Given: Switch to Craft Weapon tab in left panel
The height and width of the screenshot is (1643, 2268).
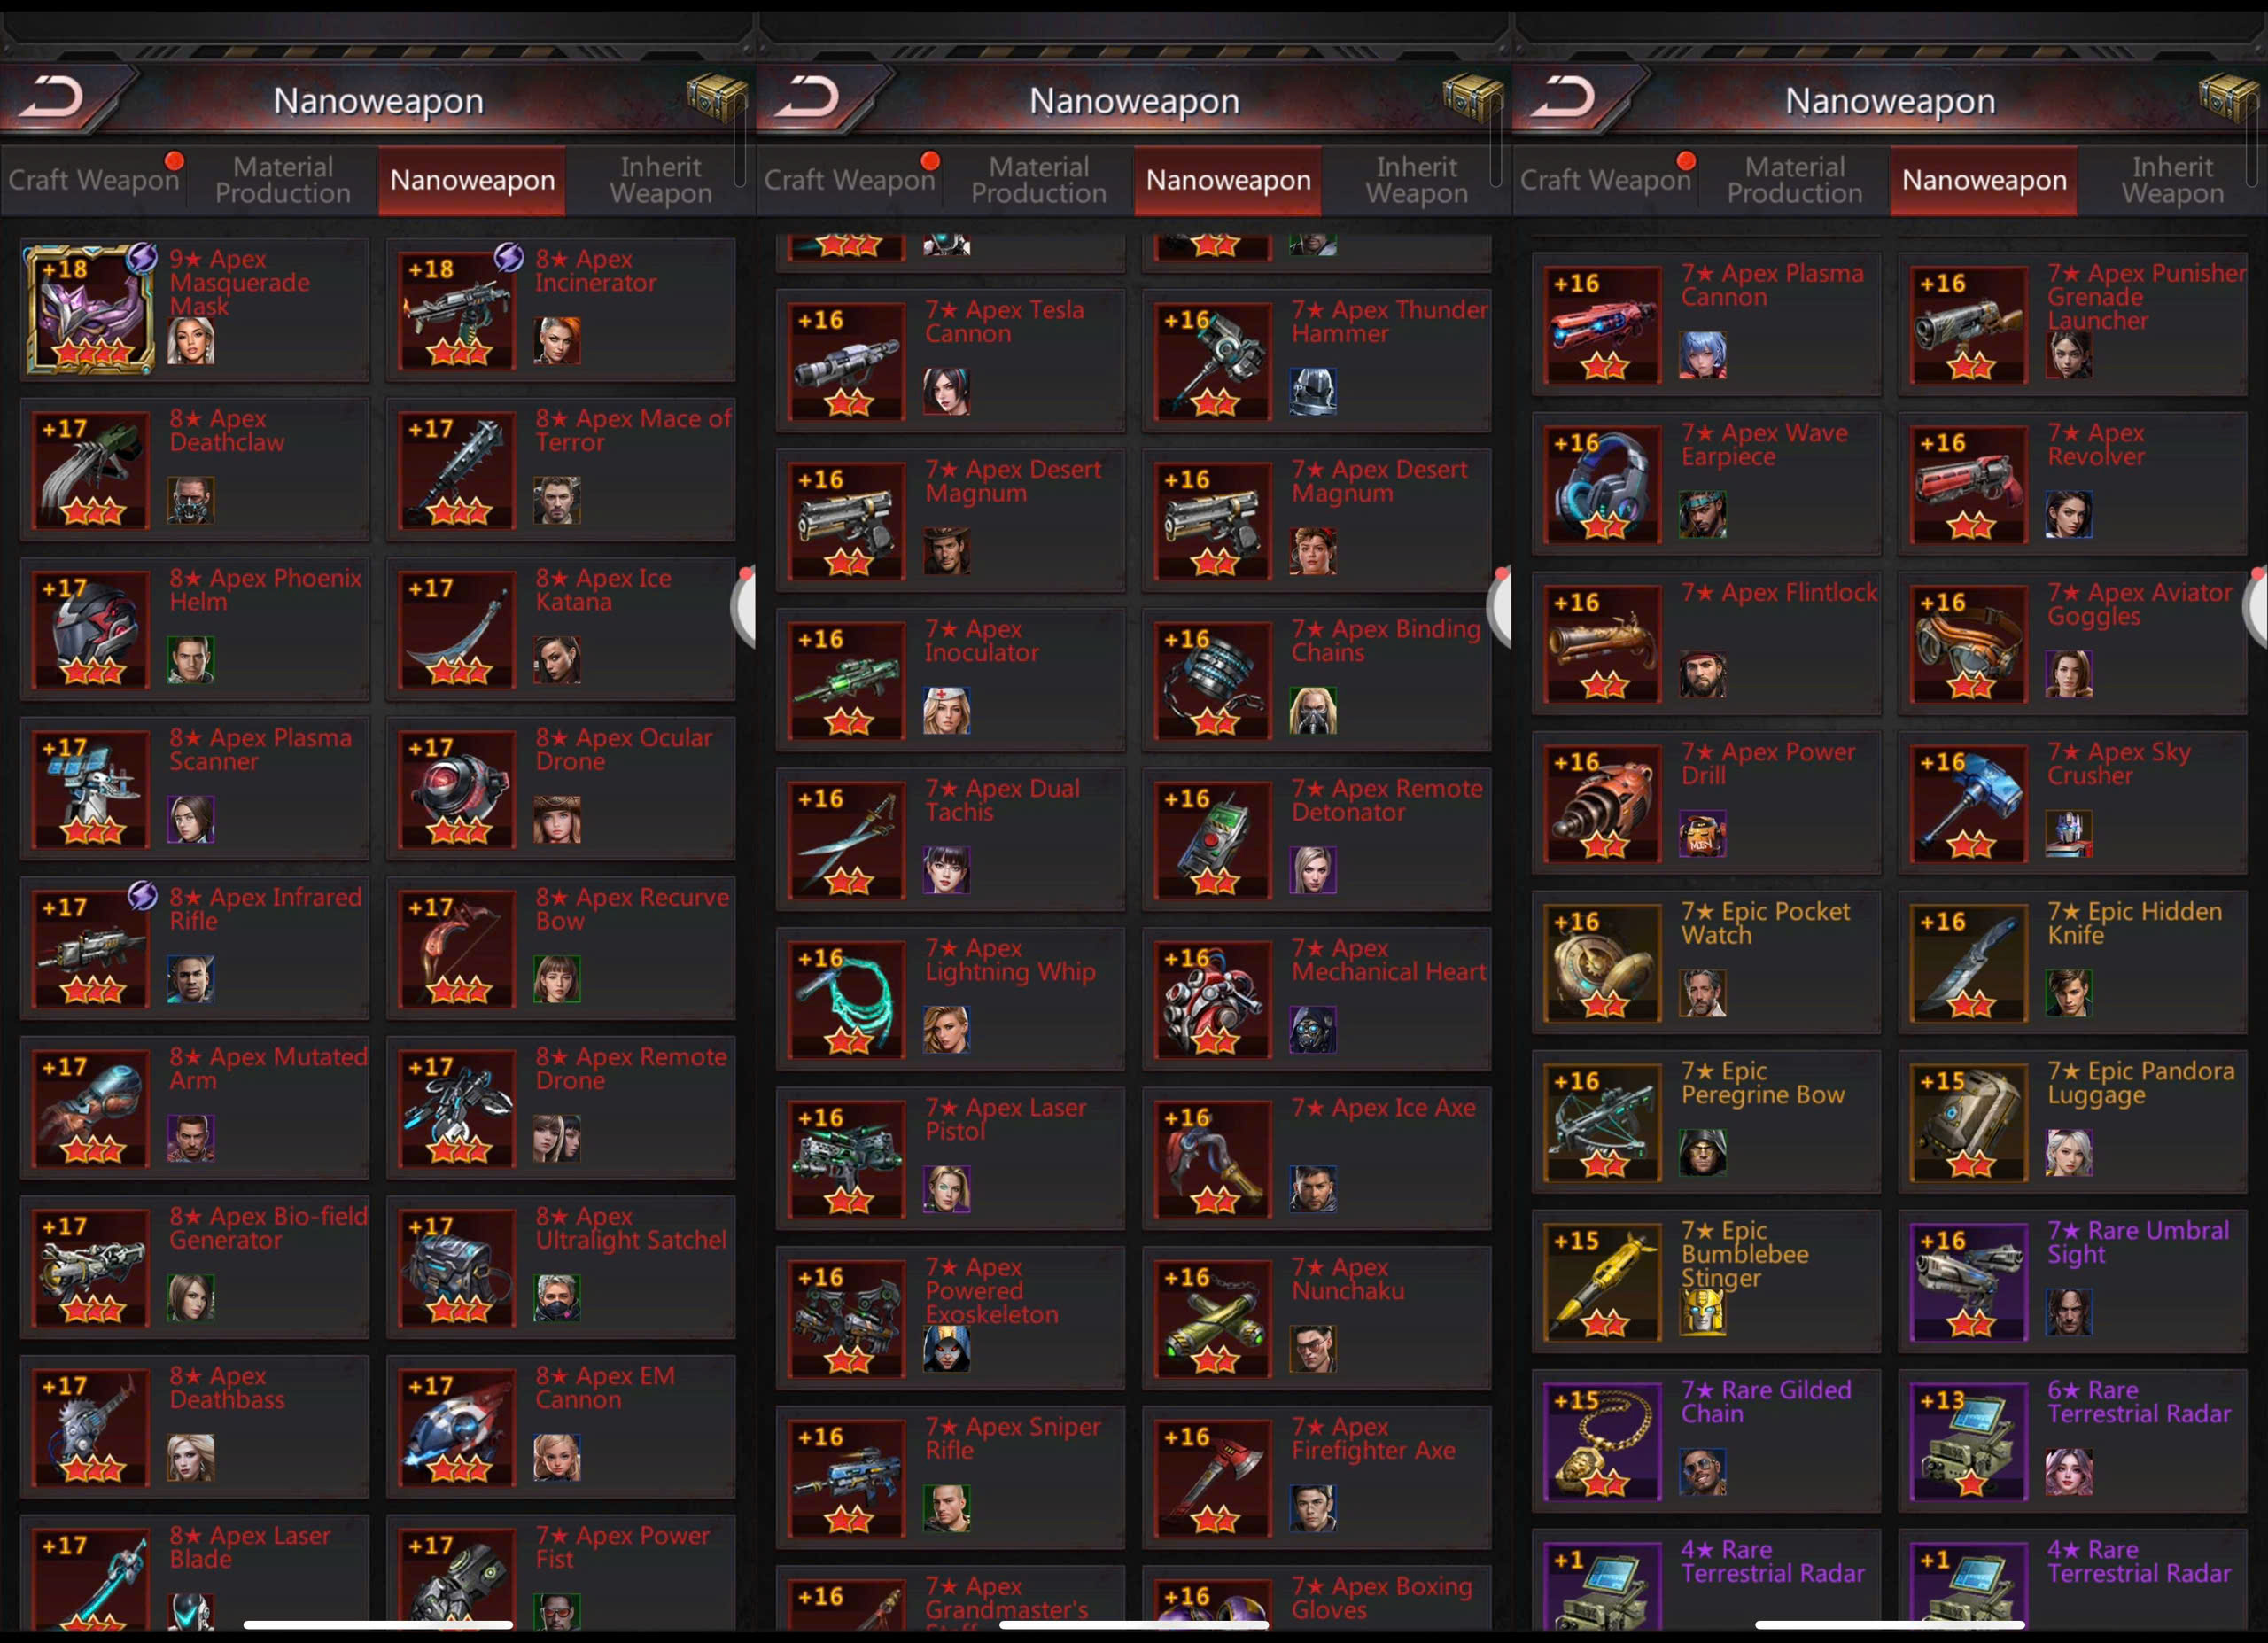Looking at the screenshot, I should point(93,180).
